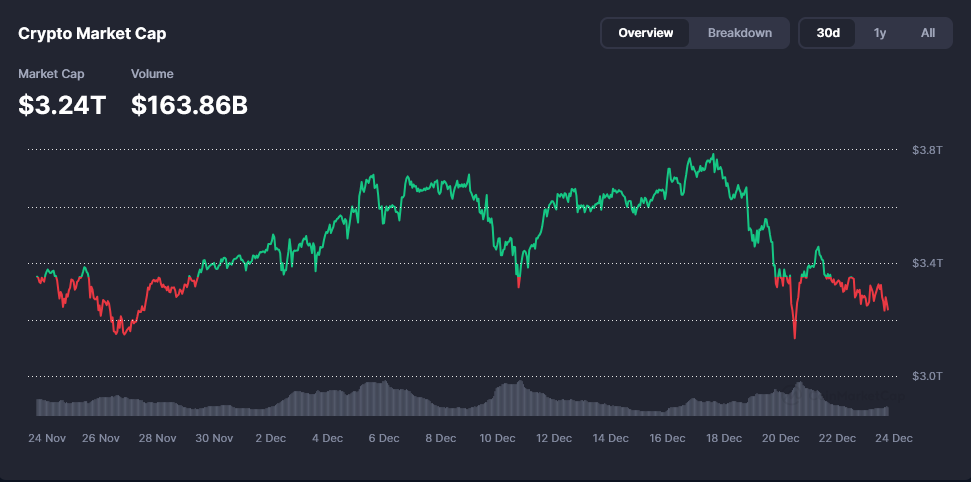Click the 18 Dec date label
This screenshot has width=971, height=482.
pos(724,438)
